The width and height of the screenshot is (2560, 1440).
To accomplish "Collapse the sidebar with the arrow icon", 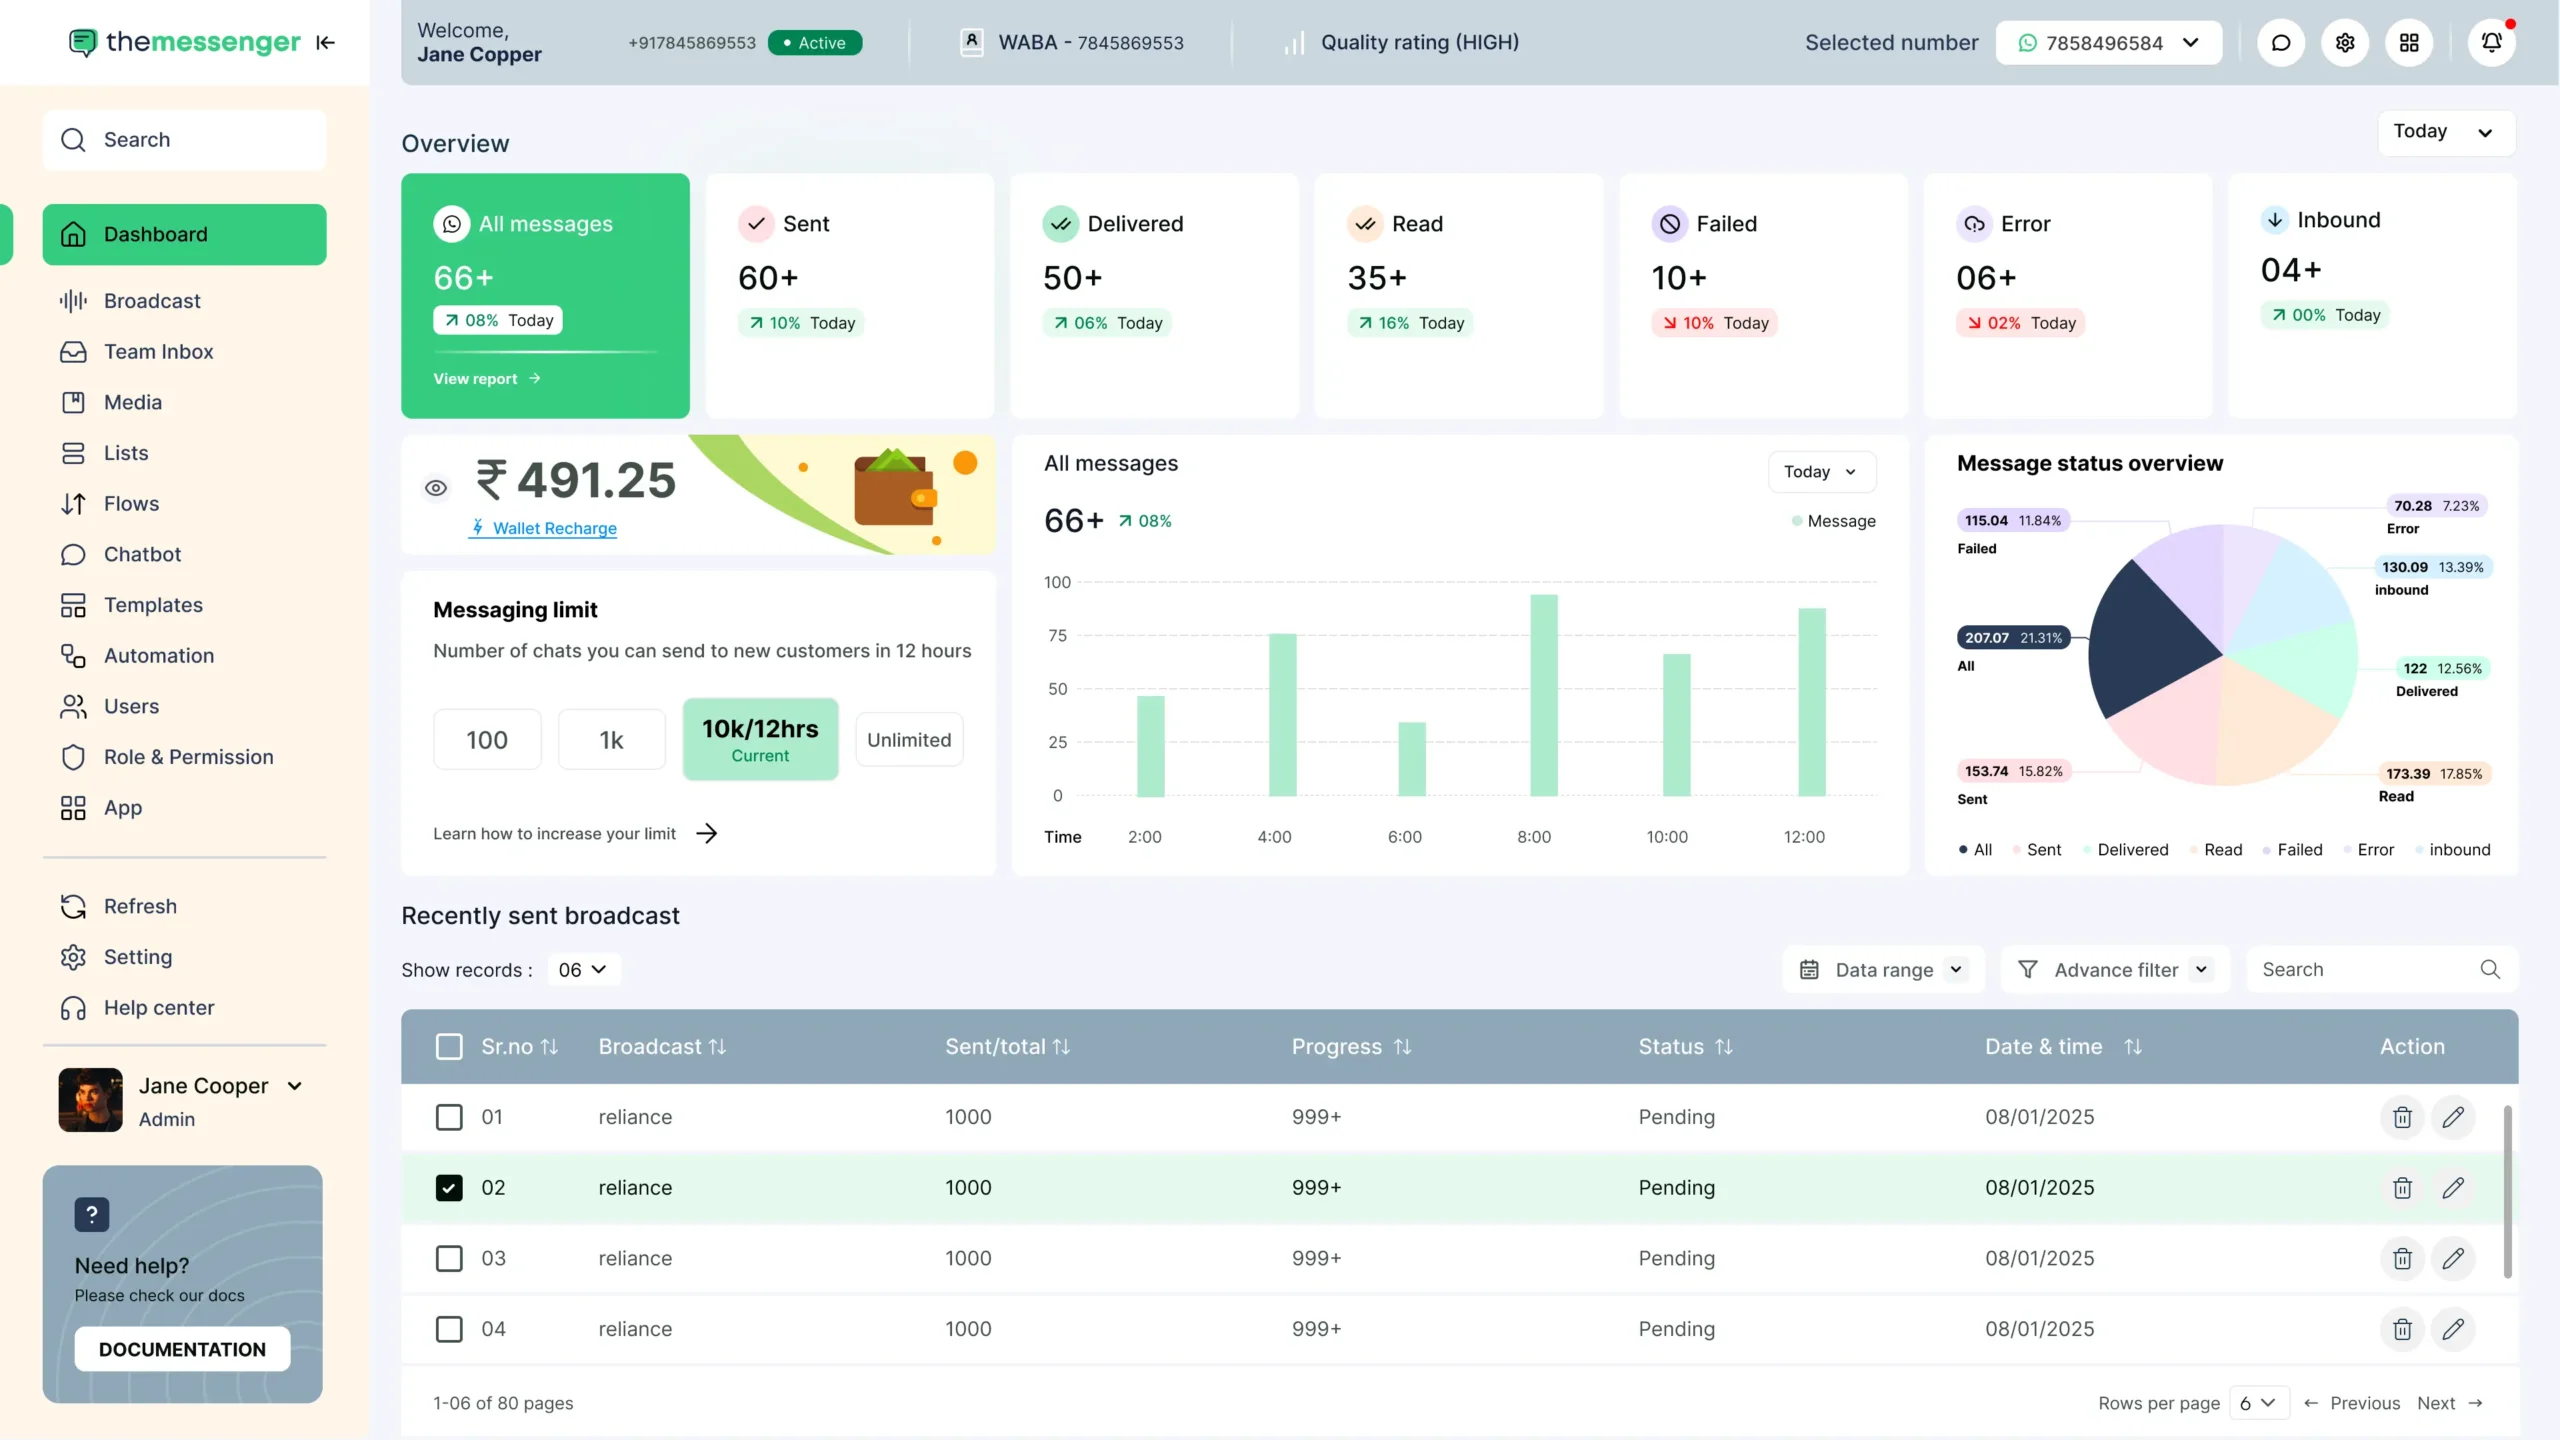I will point(325,43).
